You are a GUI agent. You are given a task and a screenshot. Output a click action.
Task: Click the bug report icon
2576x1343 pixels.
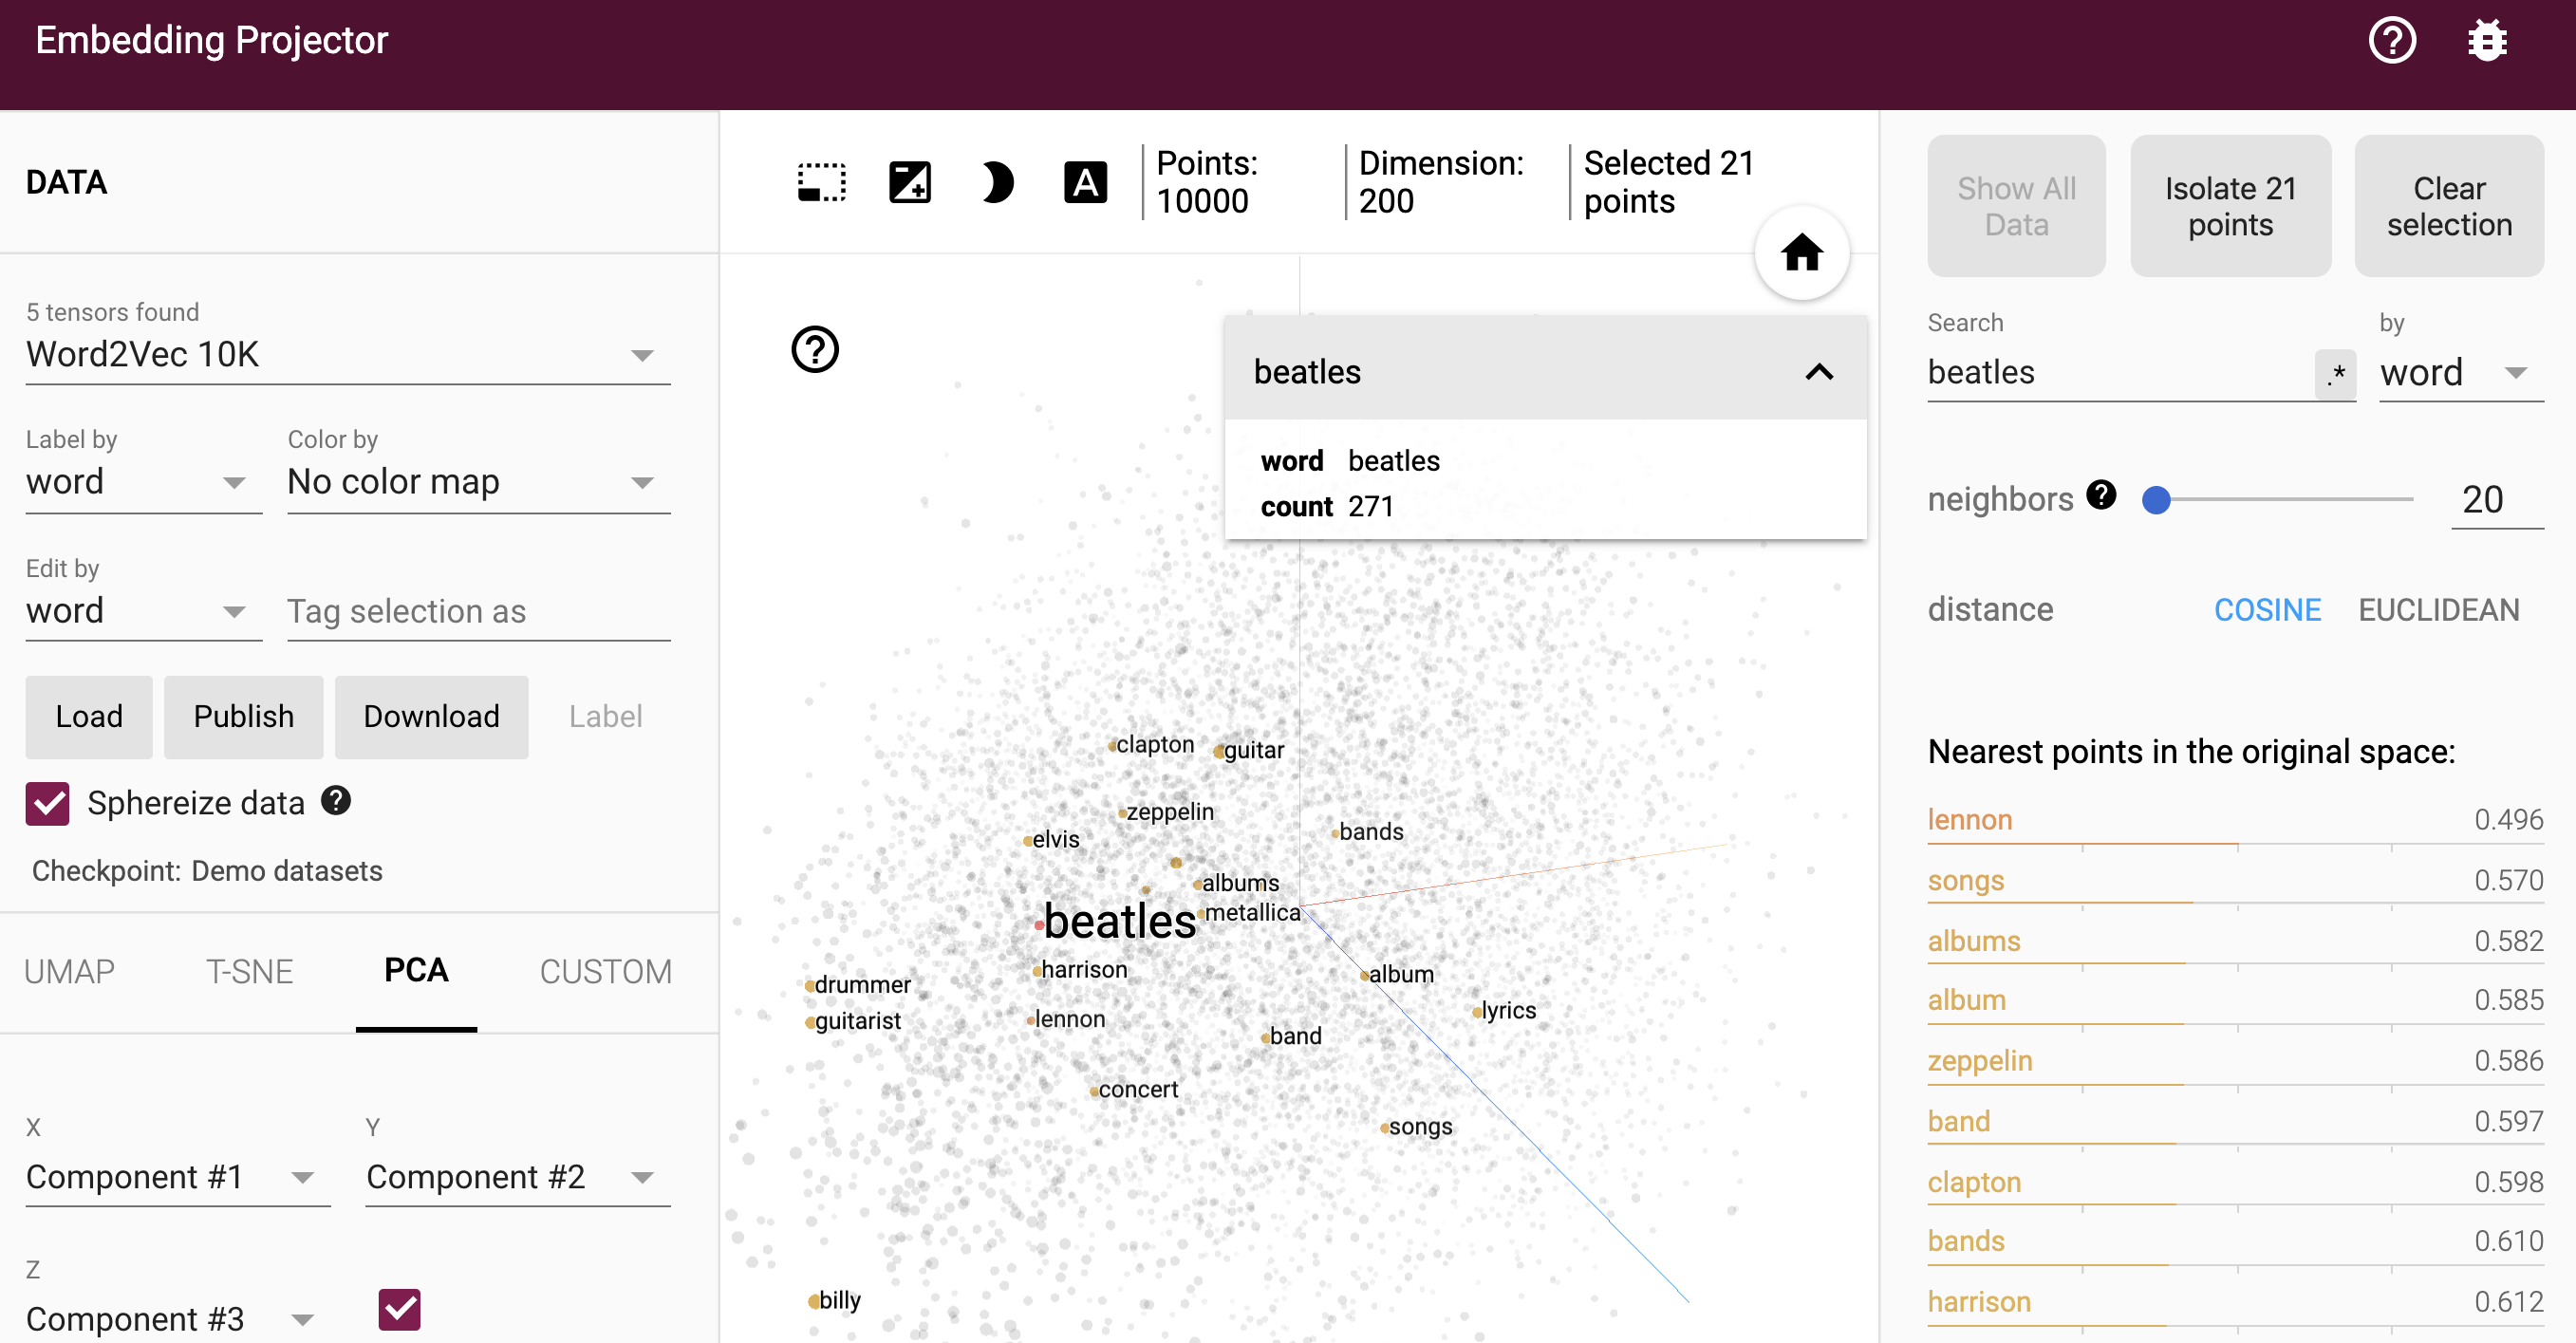(x=2486, y=41)
